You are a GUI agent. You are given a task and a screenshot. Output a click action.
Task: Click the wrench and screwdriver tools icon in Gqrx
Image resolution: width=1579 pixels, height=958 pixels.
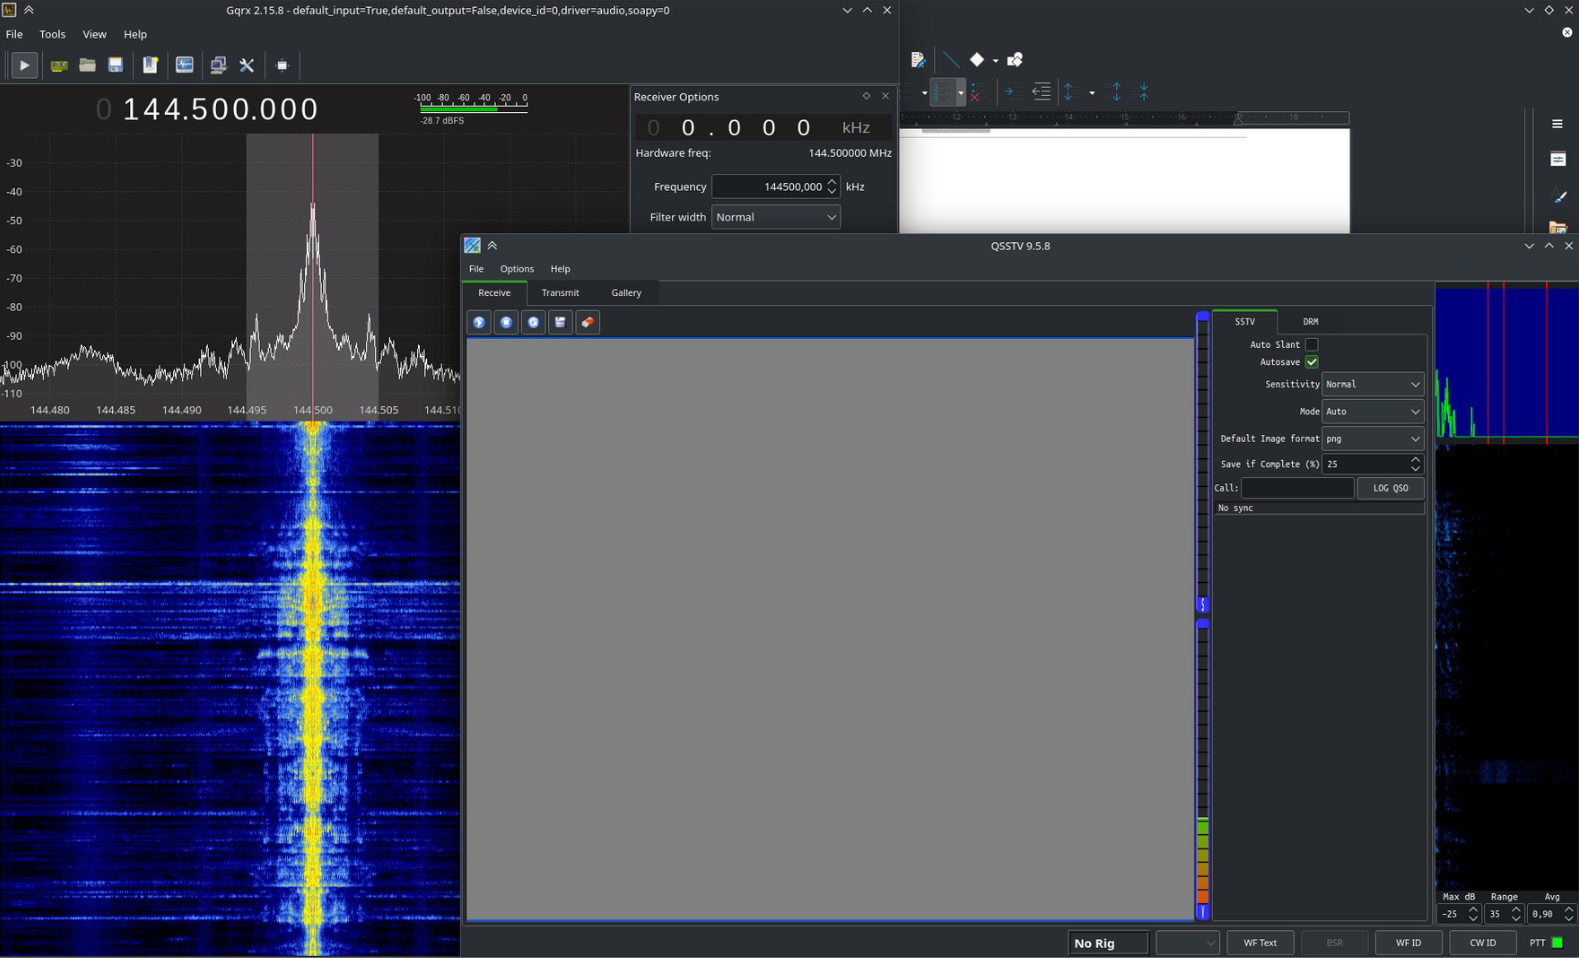(247, 65)
